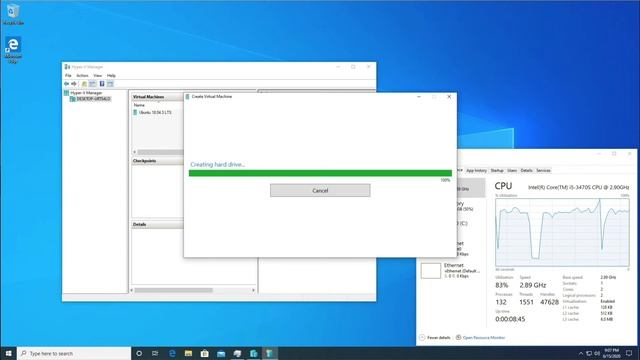The image size is (640, 360).
Task: Open Help menu in Hyper-V Manager
Action: [111, 76]
